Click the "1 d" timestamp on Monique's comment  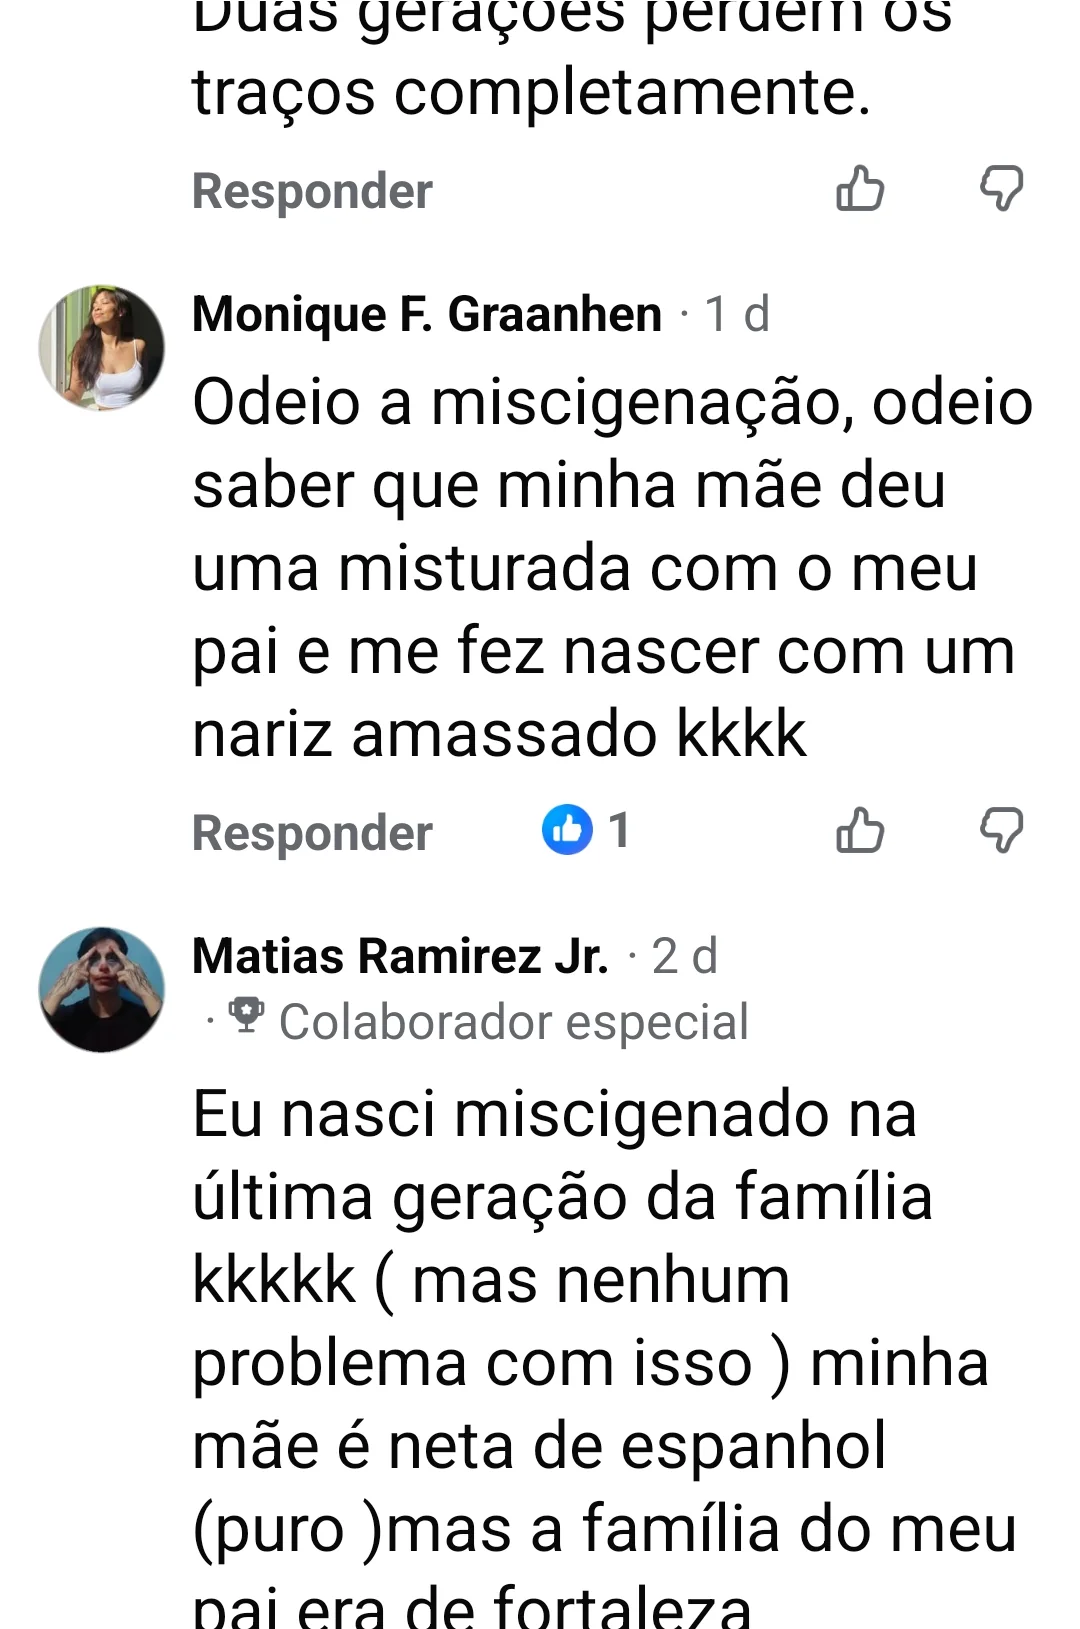[737, 314]
